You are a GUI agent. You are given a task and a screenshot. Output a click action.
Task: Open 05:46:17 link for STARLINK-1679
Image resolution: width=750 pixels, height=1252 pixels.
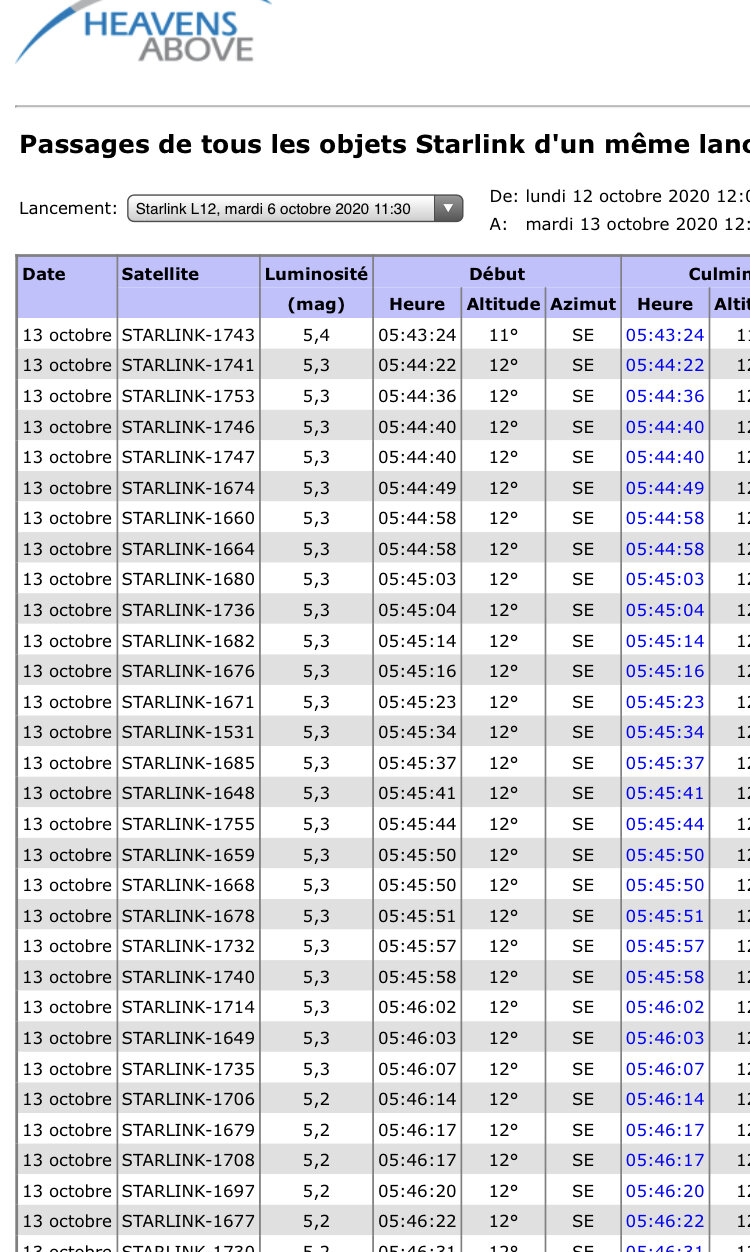pyautogui.click(x=665, y=1130)
